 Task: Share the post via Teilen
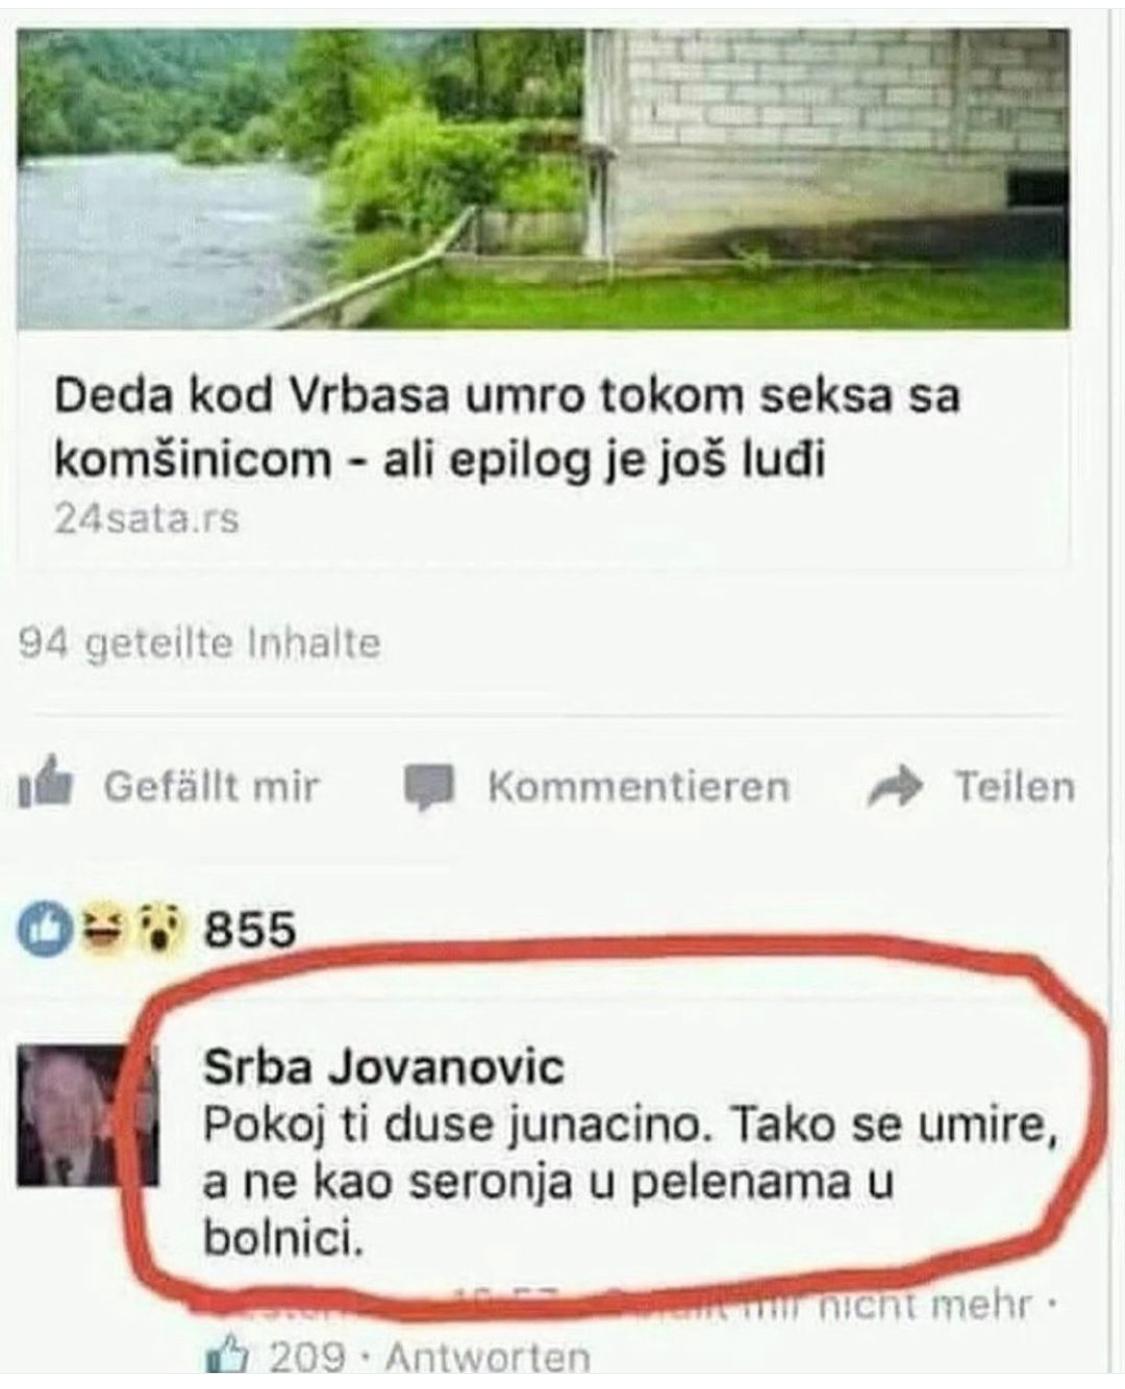(x=1014, y=786)
